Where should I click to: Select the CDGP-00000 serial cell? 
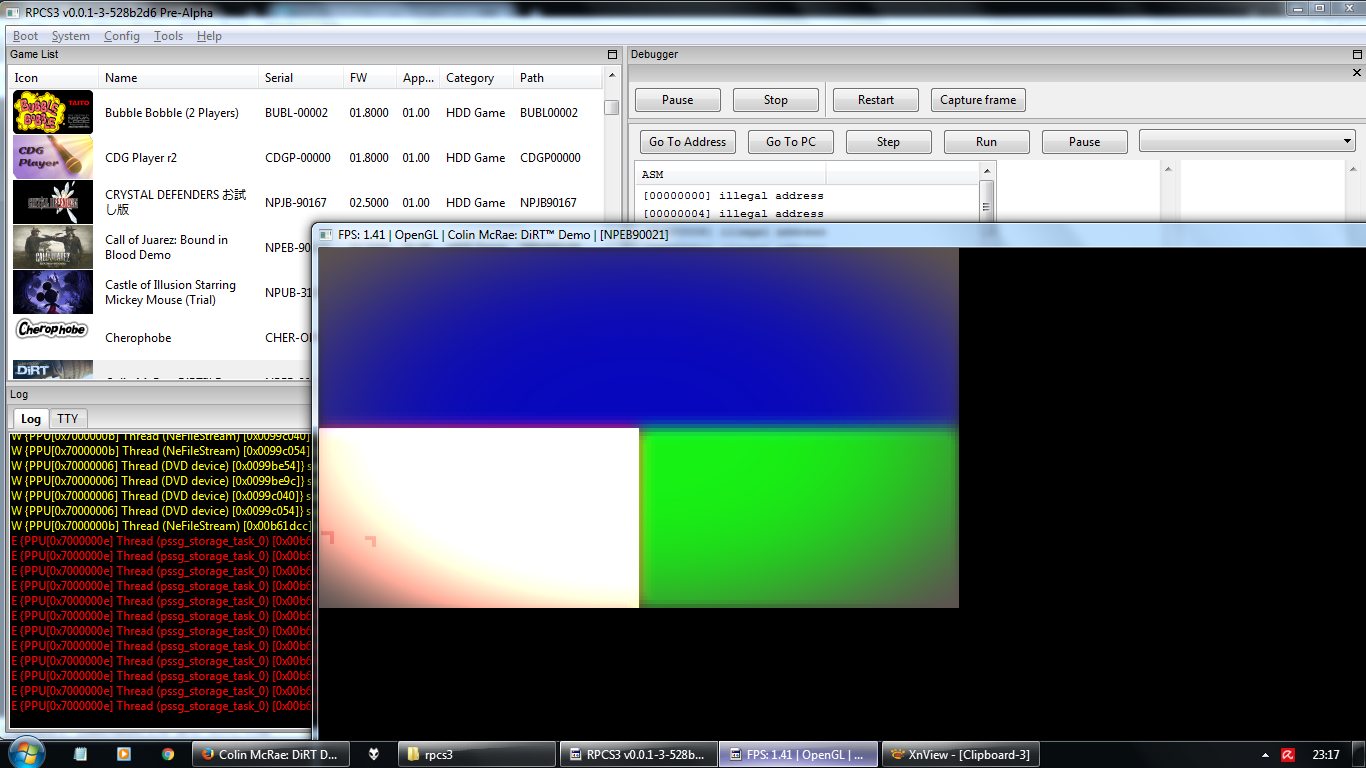pyautogui.click(x=297, y=158)
